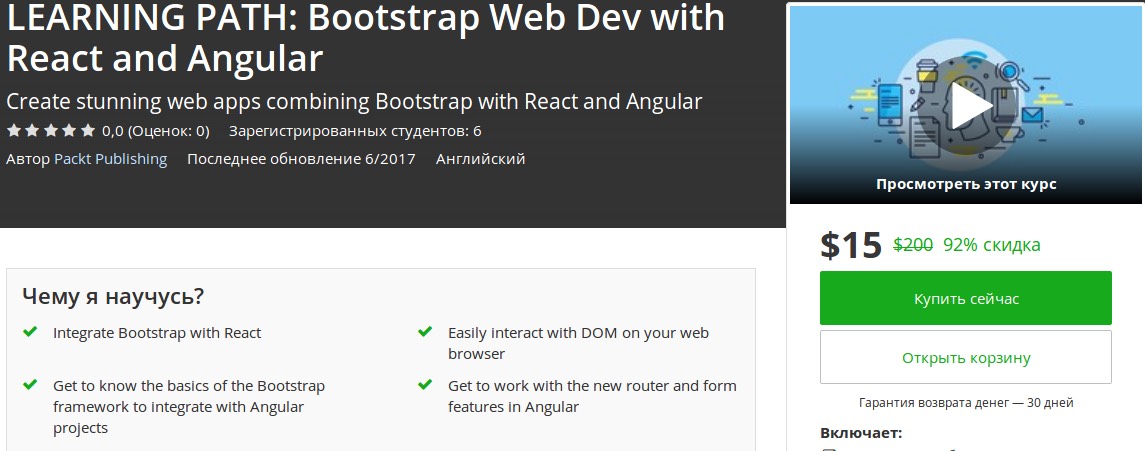
Task: Click the checkmark beside Integrate Bootstrap with React
Action: pos(30,332)
